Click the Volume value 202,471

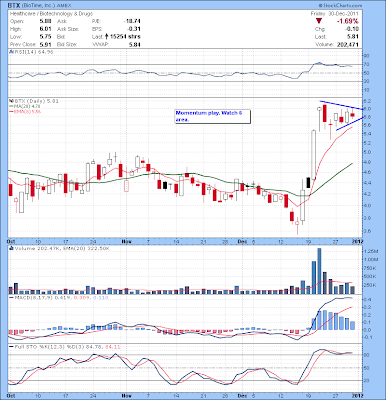[347, 44]
